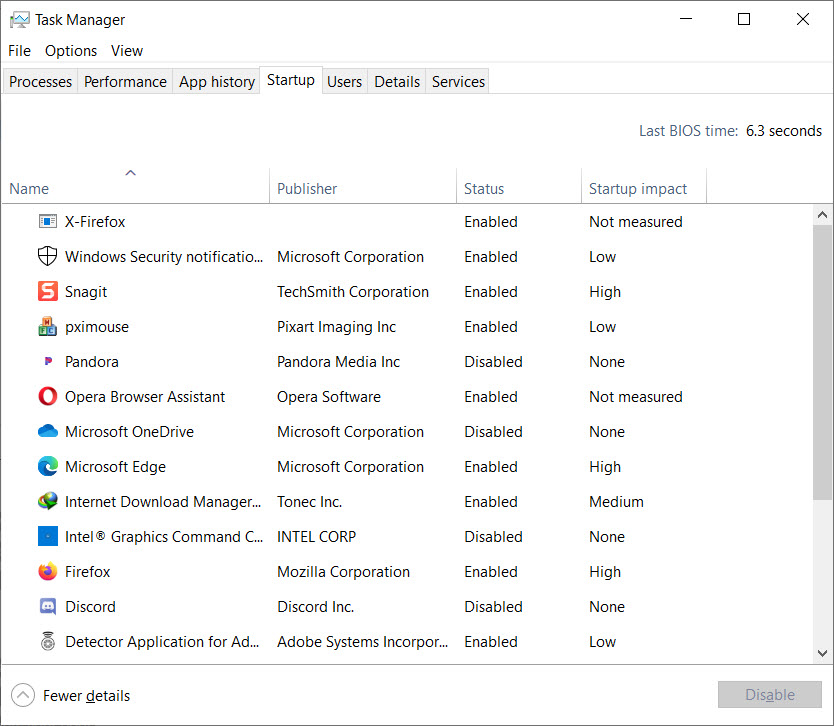
Task: Click the scrollbar up arrow
Action: tap(822, 215)
